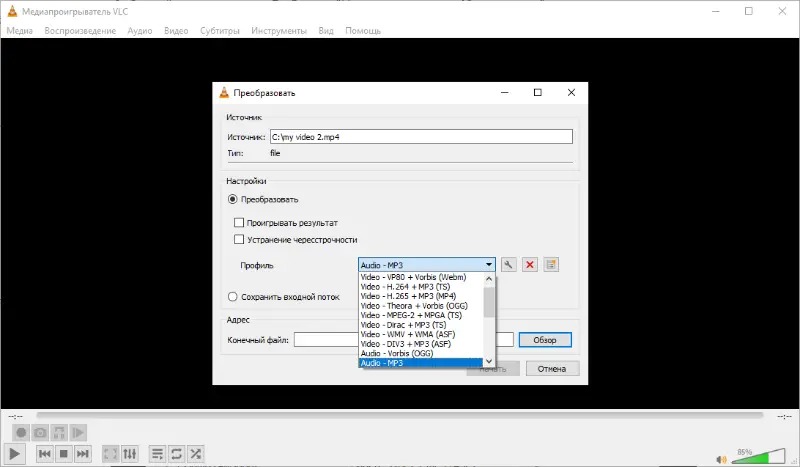Choose Video - Dirac + MP3 (TS) profile

(420, 325)
